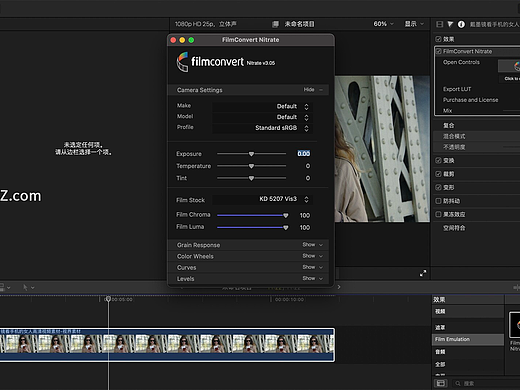Open the color inspector triangle icon
520x390 pixels.
[450, 24]
